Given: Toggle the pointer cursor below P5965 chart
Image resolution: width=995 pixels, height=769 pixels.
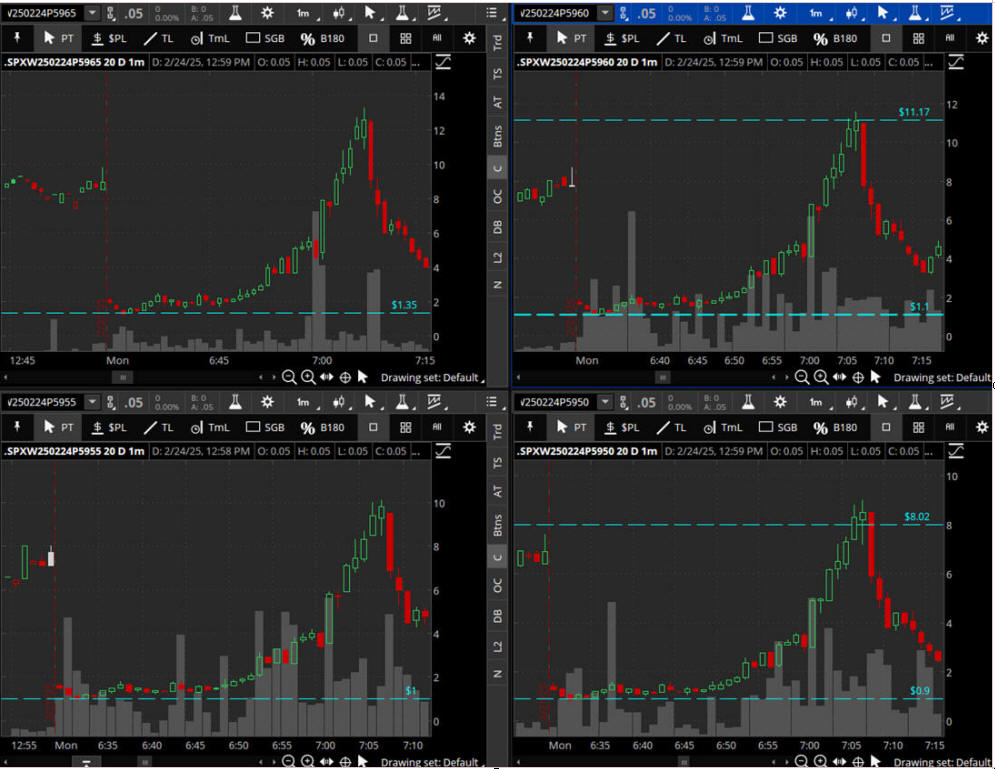Looking at the screenshot, I should [362, 377].
